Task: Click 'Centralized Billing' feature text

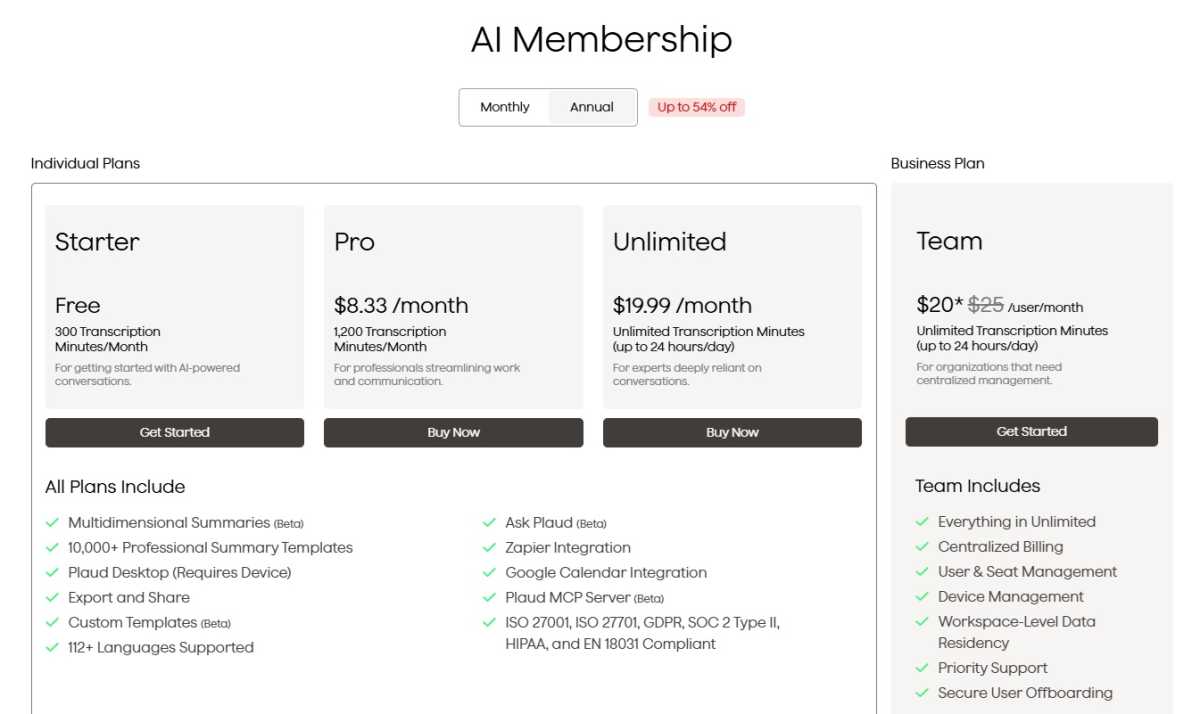Action: (x=1000, y=546)
